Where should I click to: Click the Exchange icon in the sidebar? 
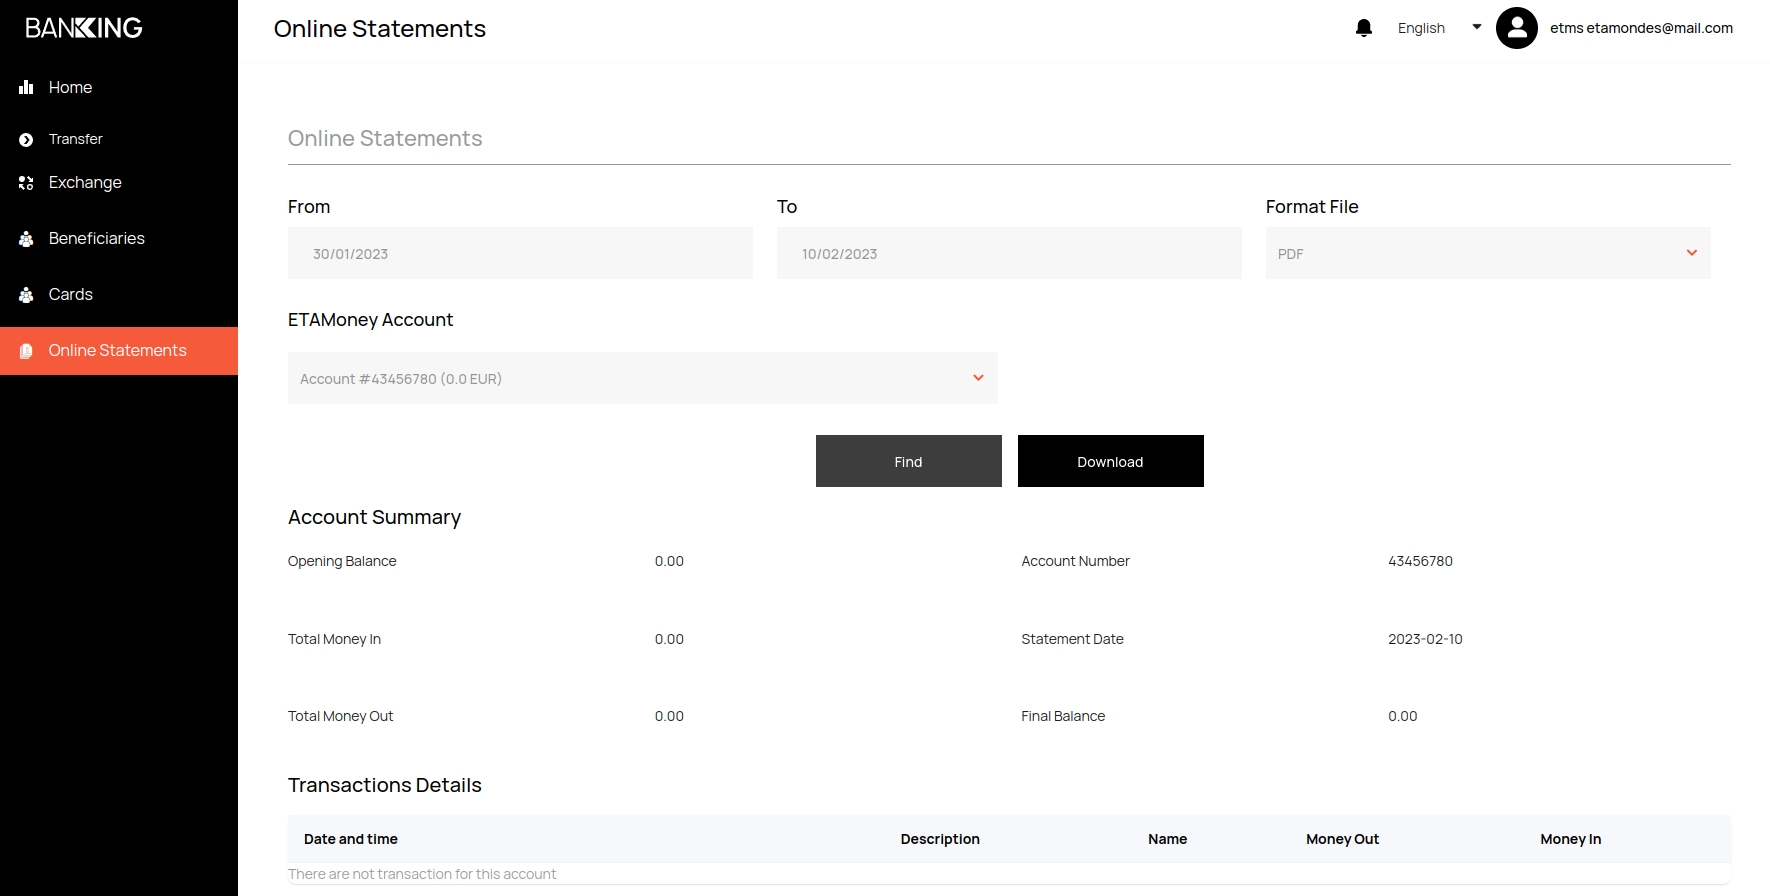(26, 183)
